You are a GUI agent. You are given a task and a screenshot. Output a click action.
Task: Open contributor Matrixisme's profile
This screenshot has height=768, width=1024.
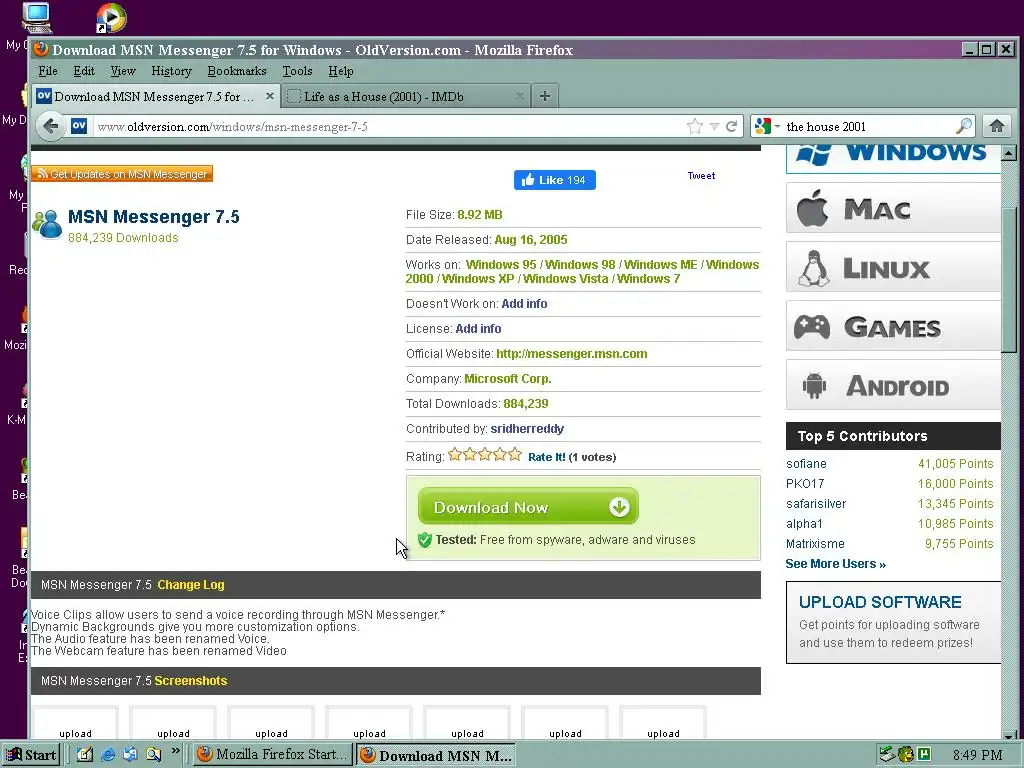coord(815,544)
